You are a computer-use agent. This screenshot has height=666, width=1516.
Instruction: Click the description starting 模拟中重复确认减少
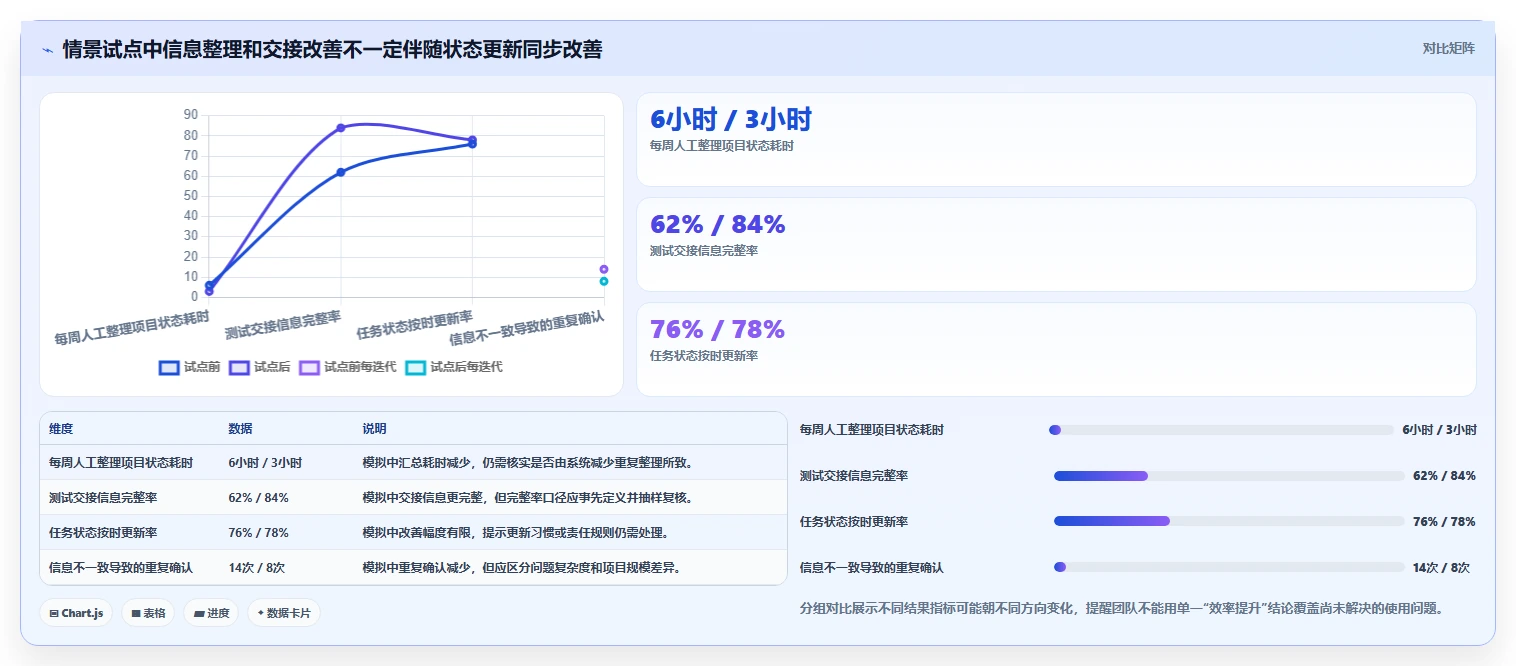tap(521, 567)
